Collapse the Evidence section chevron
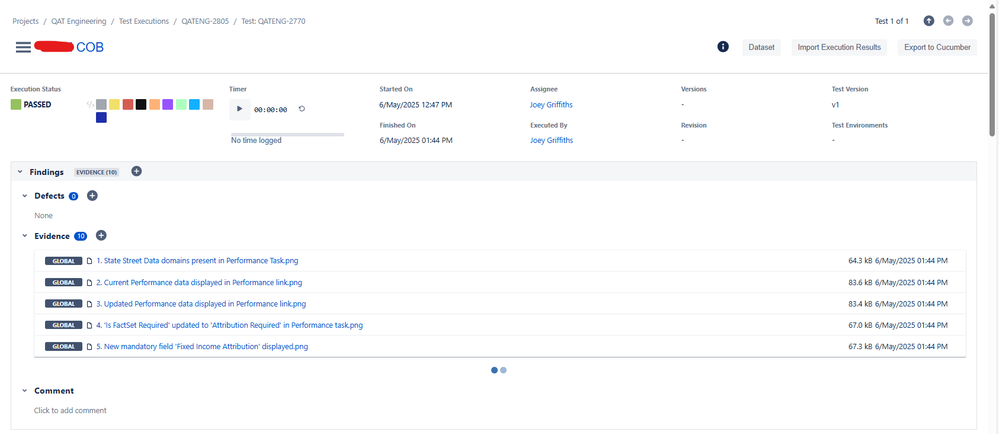The image size is (999, 434). click(25, 236)
